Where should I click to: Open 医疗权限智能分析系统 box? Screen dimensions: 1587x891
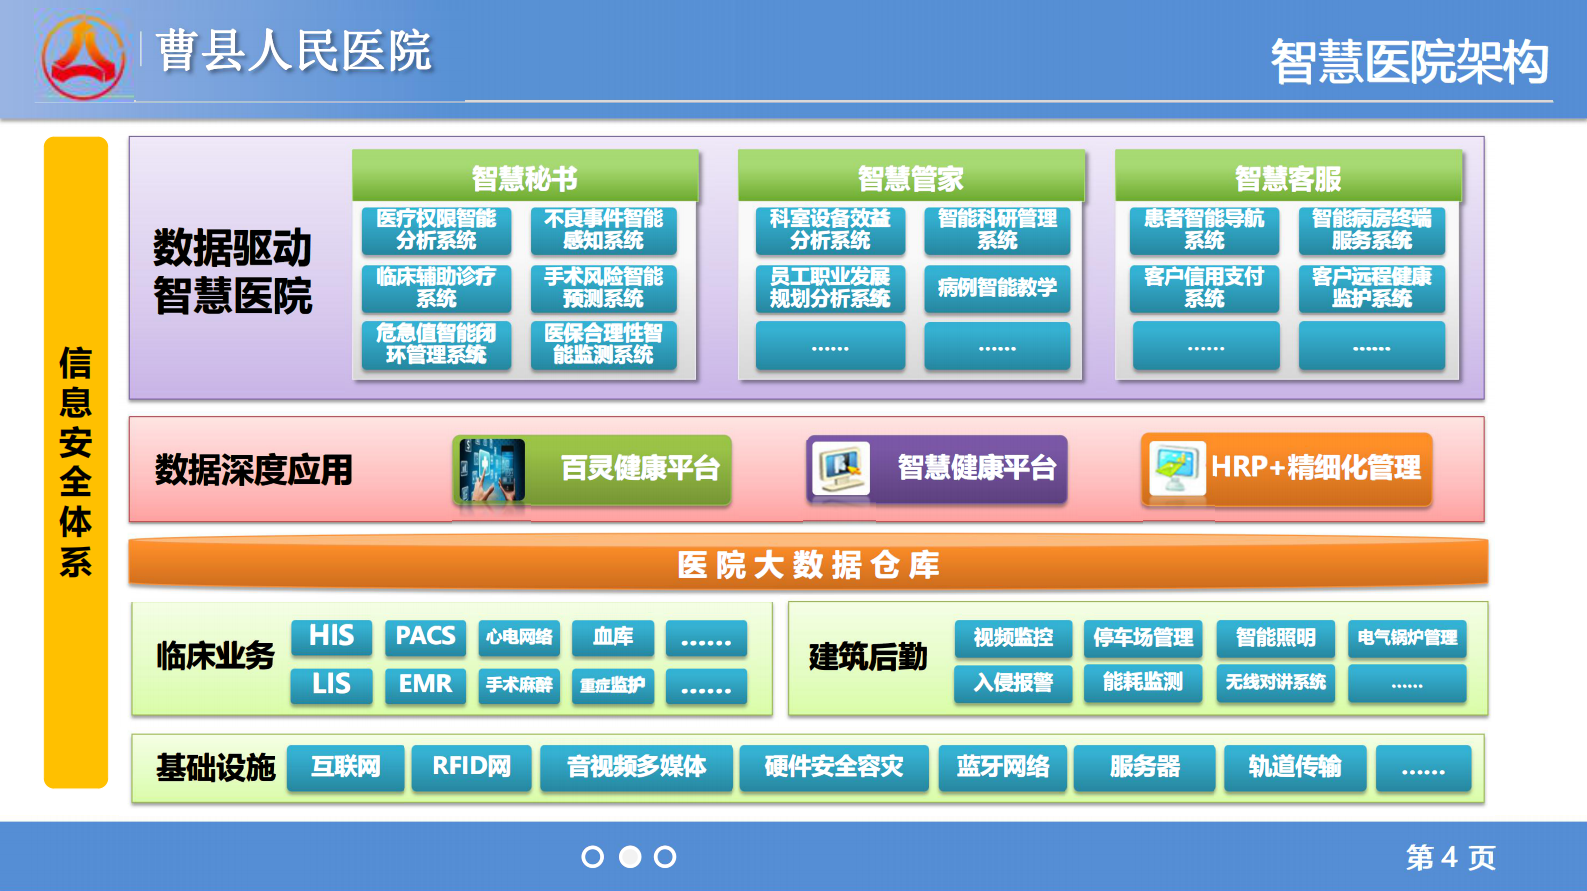coord(436,230)
